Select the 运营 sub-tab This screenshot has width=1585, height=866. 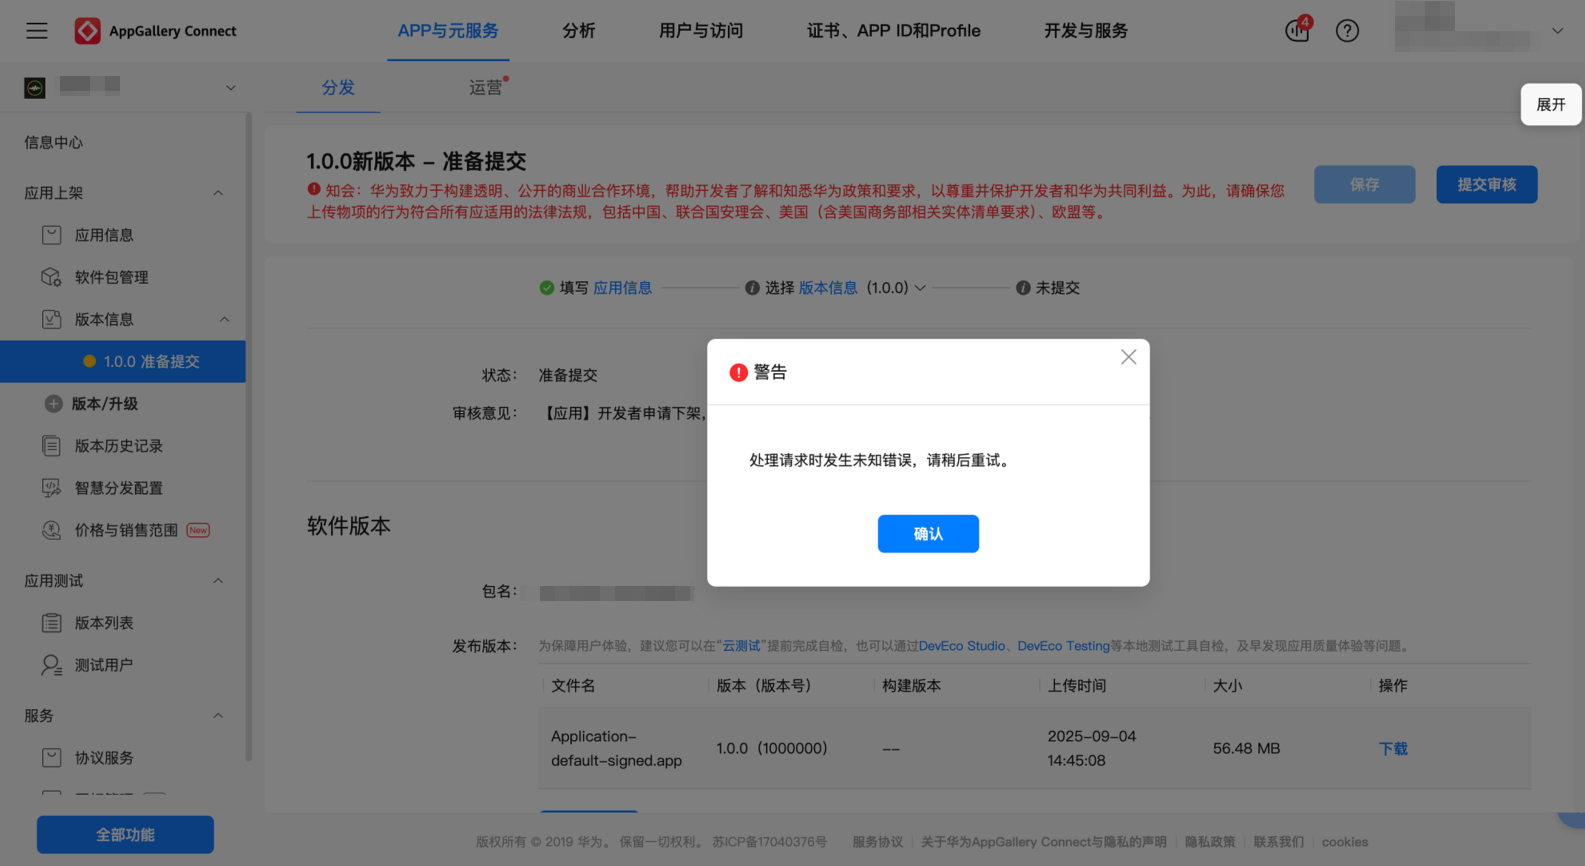click(x=486, y=88)
